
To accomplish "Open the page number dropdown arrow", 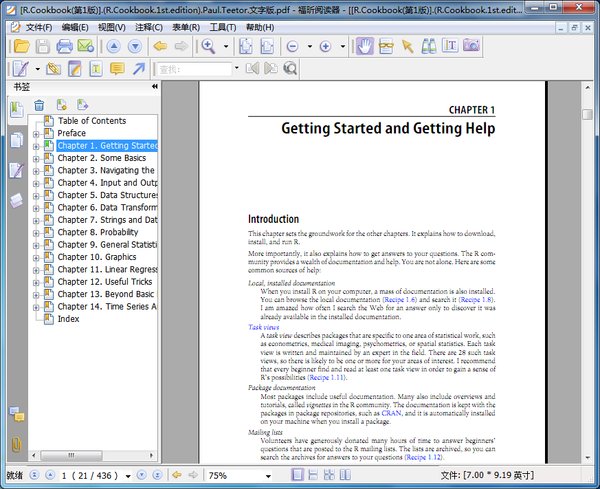I will [x=128, y=476].
